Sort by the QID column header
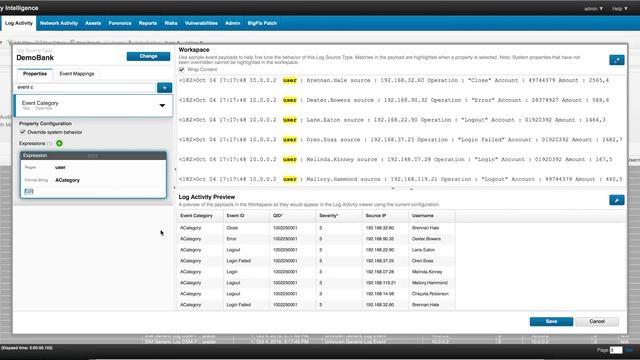Image resolution: width=640 pixels, height=360 pixels. (x=293, y=216)
